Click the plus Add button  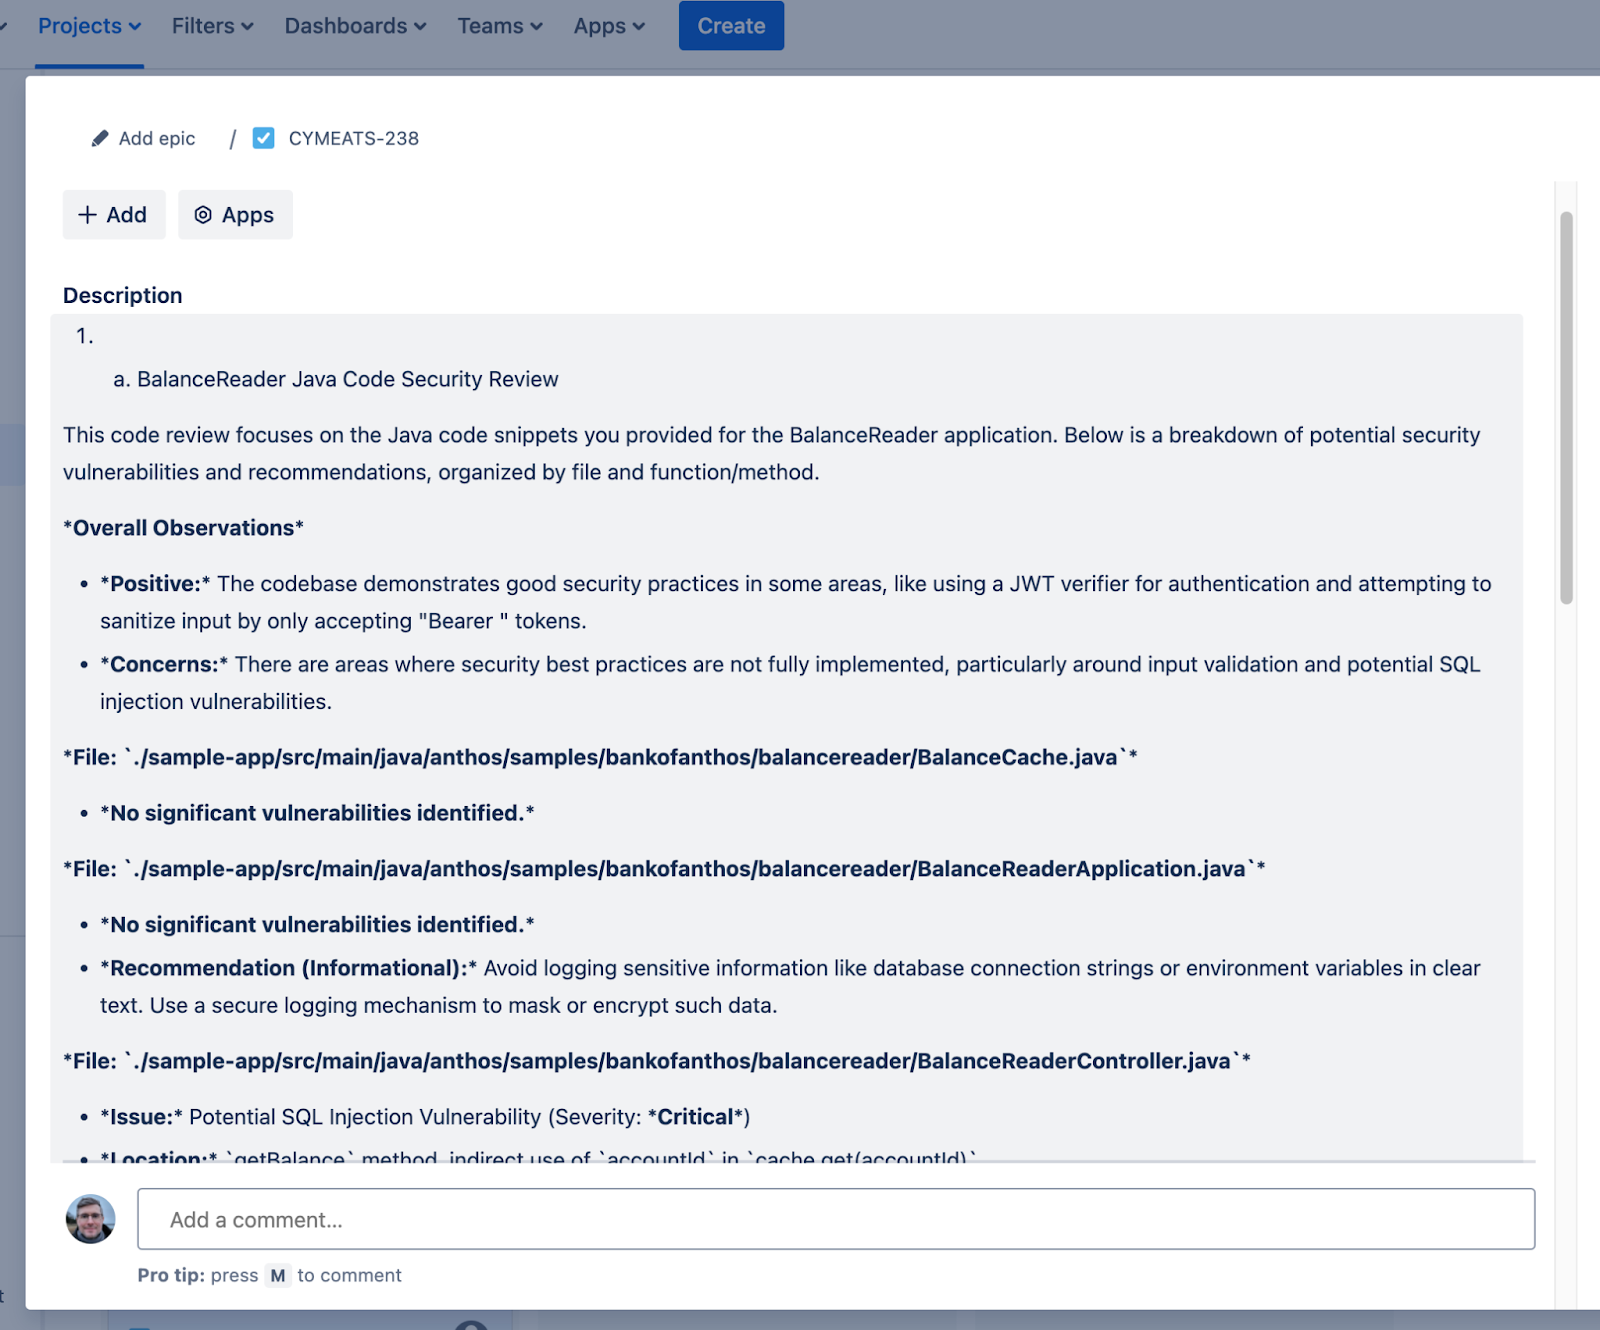(x=113, y=215)
